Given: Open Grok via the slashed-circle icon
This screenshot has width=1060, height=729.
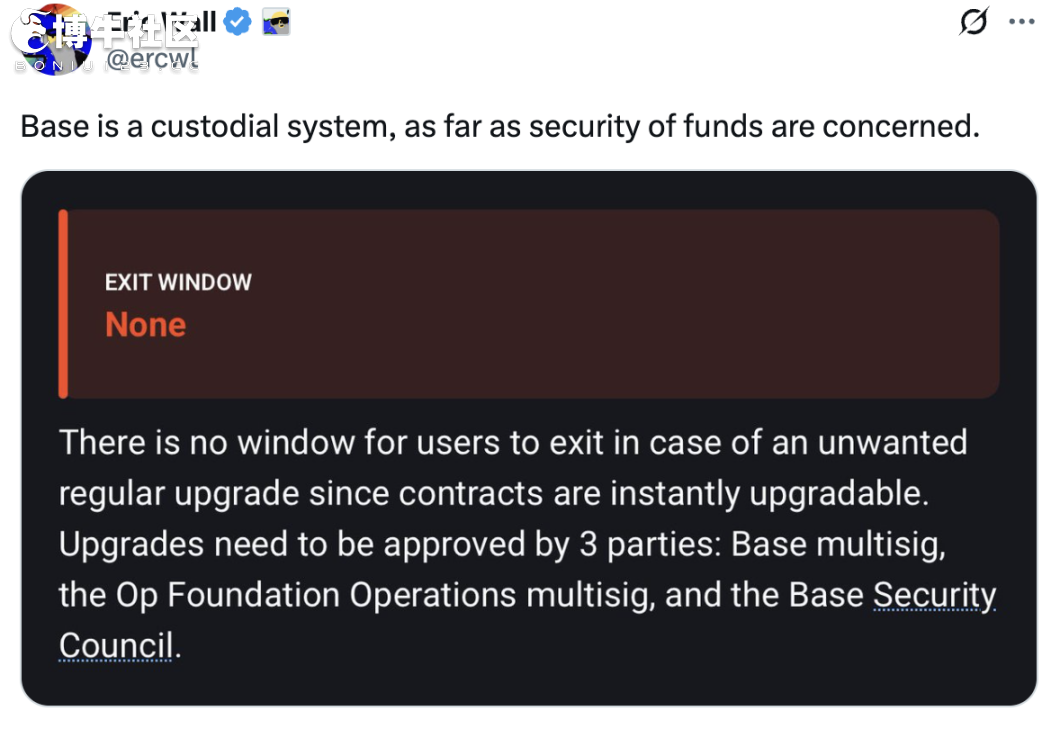Looking at the screenshot, I should [x=973, y=21].
